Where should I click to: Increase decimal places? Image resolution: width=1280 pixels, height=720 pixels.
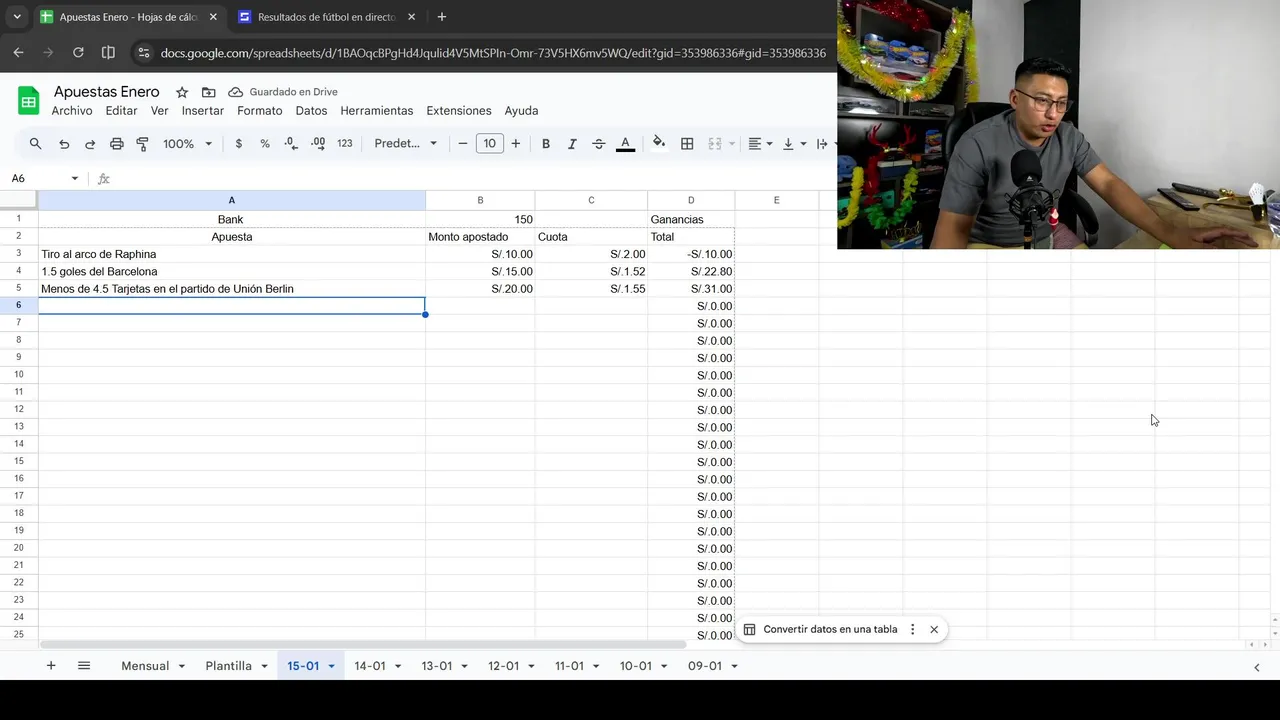(318, 144)
